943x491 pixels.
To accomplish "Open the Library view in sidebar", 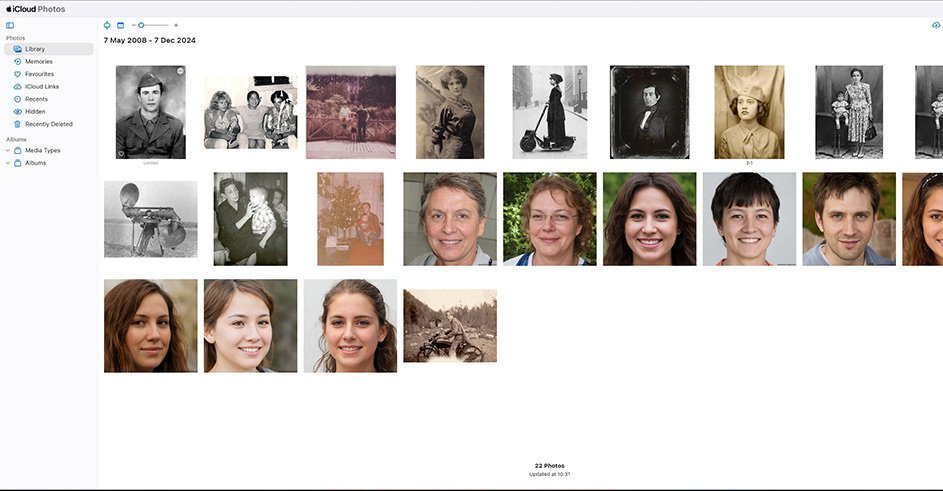I will pos(34,49).
